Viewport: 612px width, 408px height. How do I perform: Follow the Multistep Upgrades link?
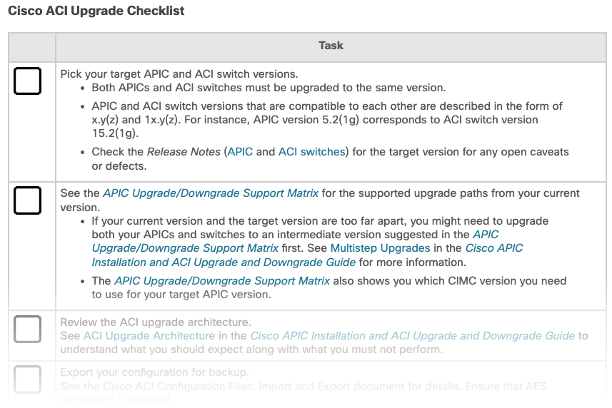[380, 248]
